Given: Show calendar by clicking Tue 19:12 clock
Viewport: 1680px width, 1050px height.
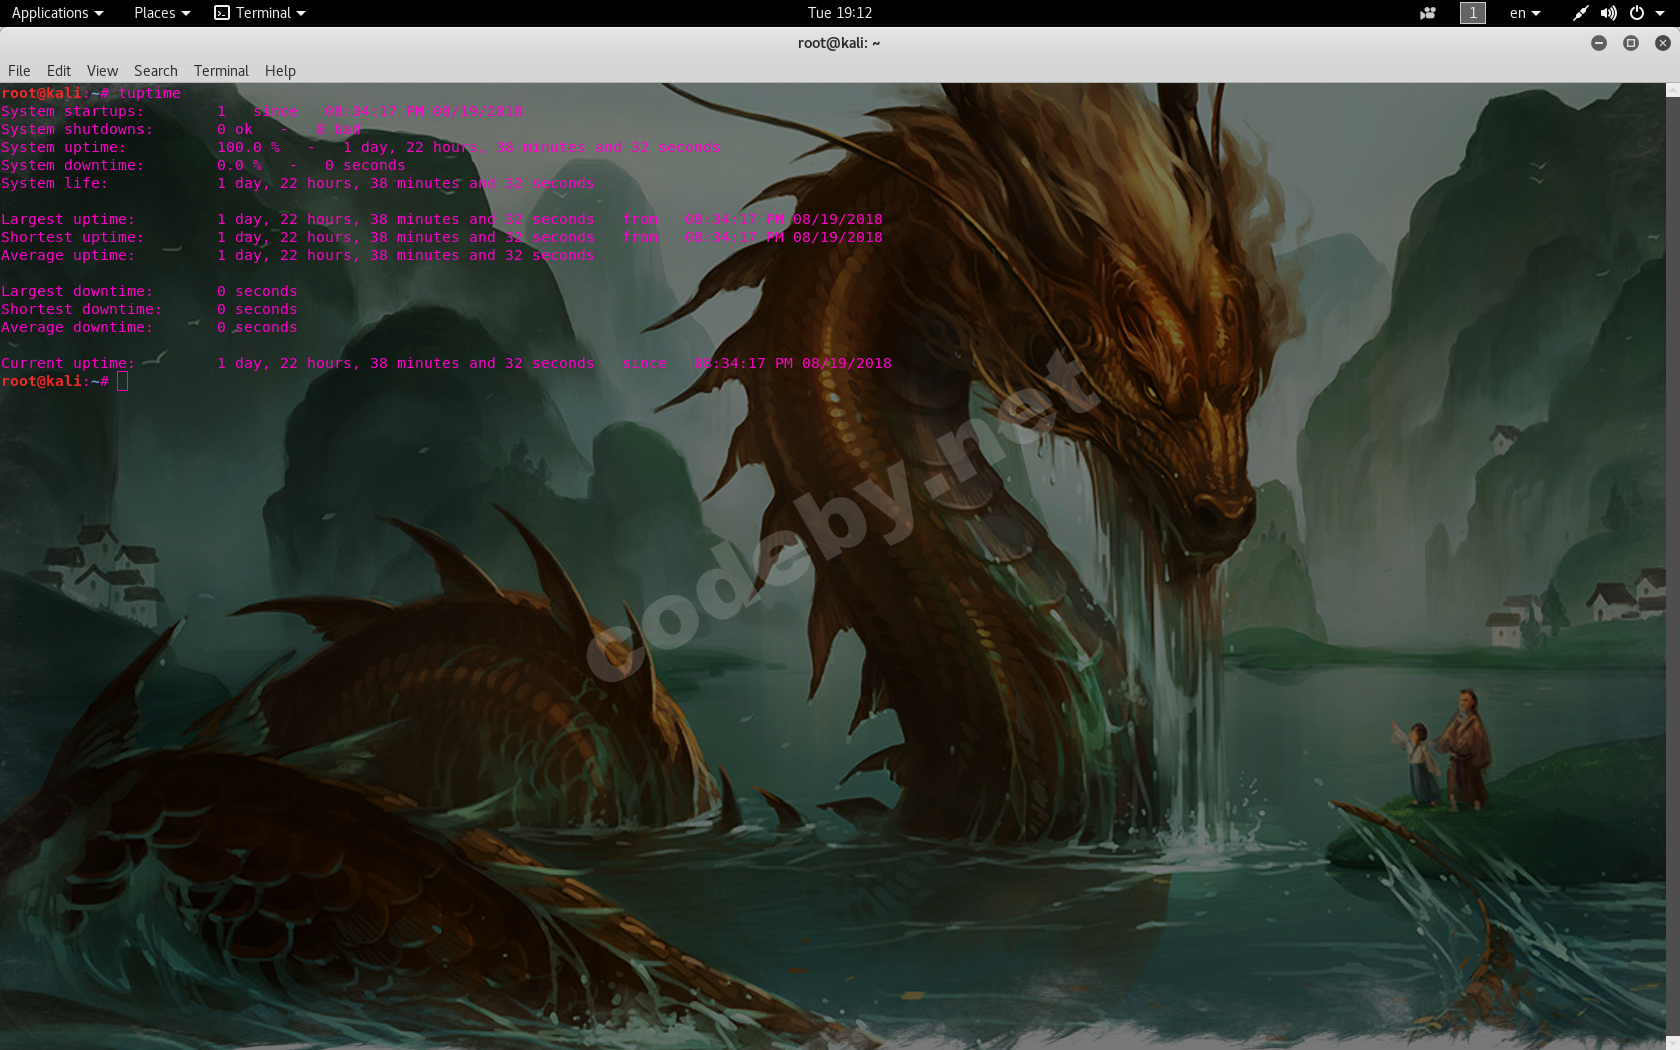Looking at the screenshot, I should click(839, 13).
